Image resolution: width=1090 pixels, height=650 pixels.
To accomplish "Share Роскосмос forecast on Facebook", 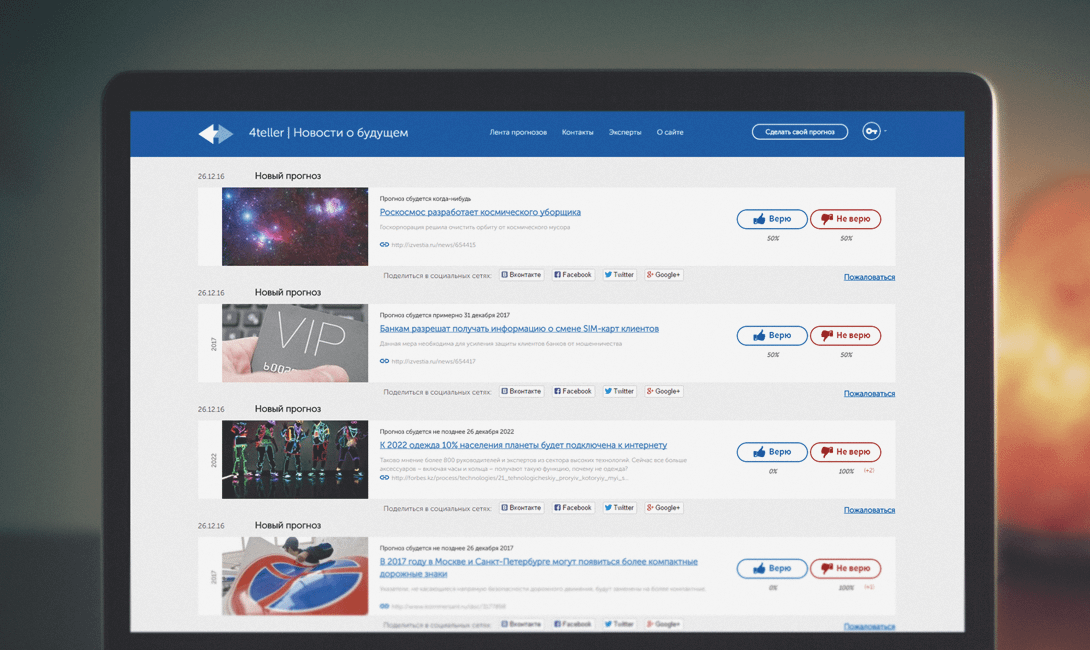I will tap(573, 275).
